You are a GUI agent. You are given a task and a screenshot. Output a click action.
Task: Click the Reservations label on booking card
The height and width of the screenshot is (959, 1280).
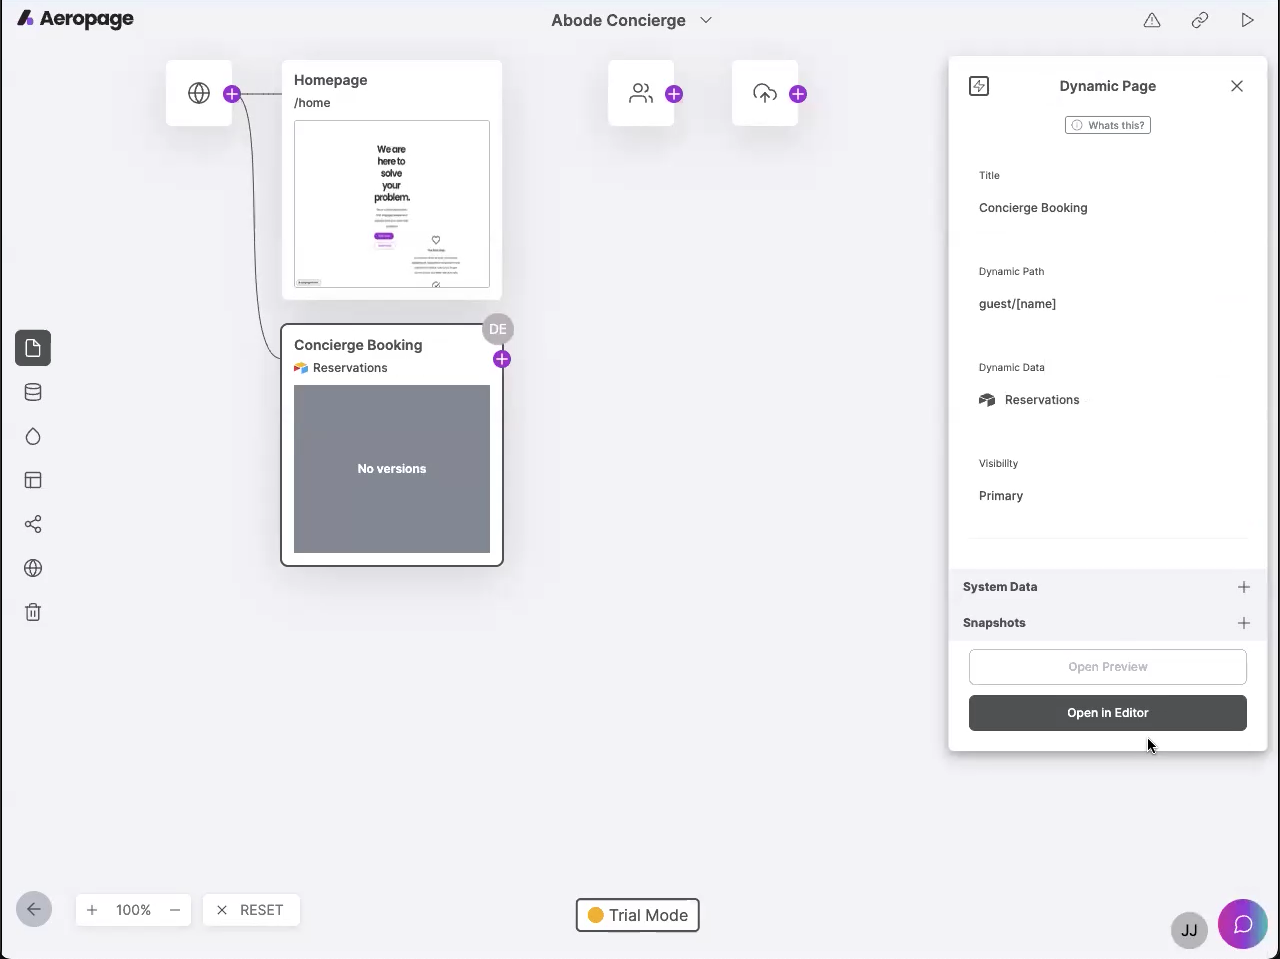click(x=350, y=368)
